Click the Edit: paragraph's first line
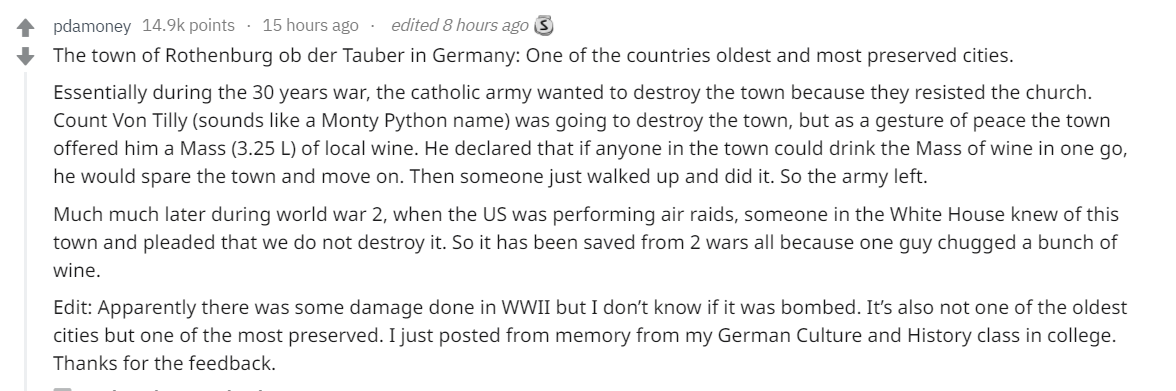 [590, 308]
